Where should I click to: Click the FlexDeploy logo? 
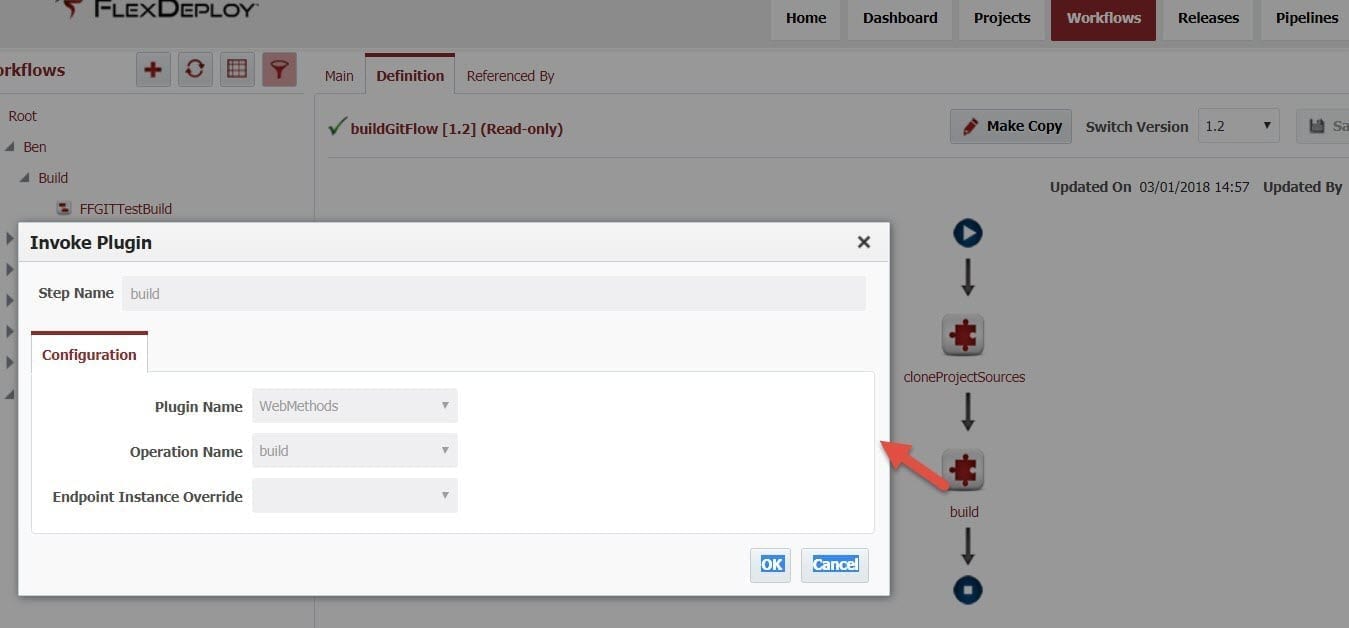coord(158,10)
